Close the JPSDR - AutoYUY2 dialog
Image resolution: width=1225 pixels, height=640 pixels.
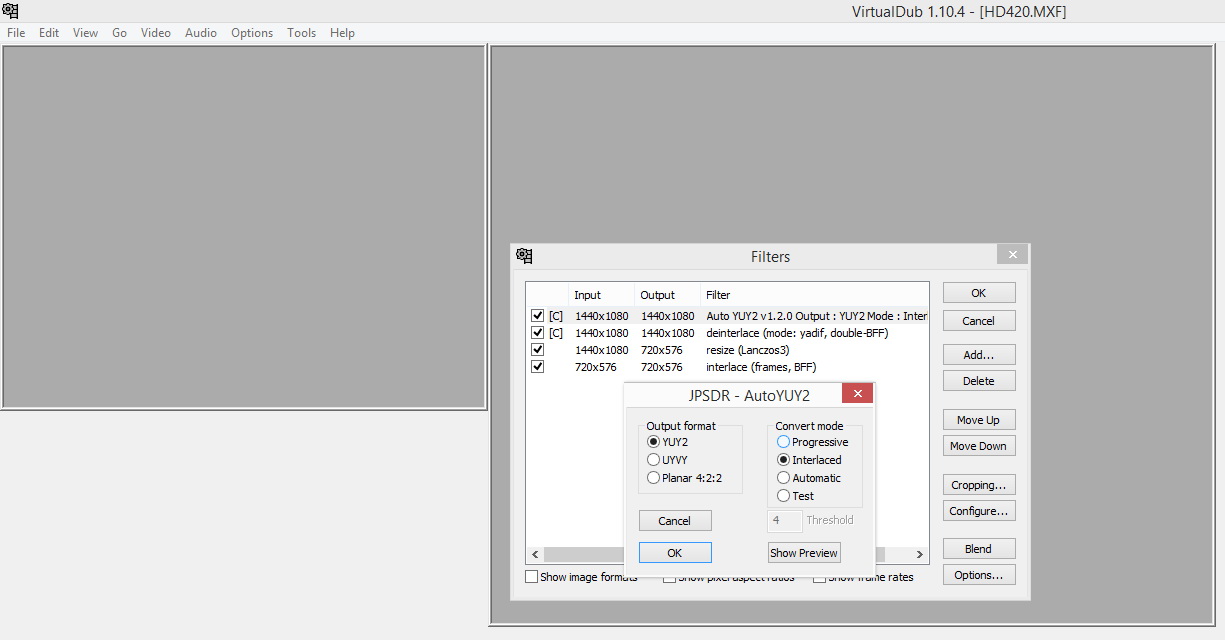point(857,393)
